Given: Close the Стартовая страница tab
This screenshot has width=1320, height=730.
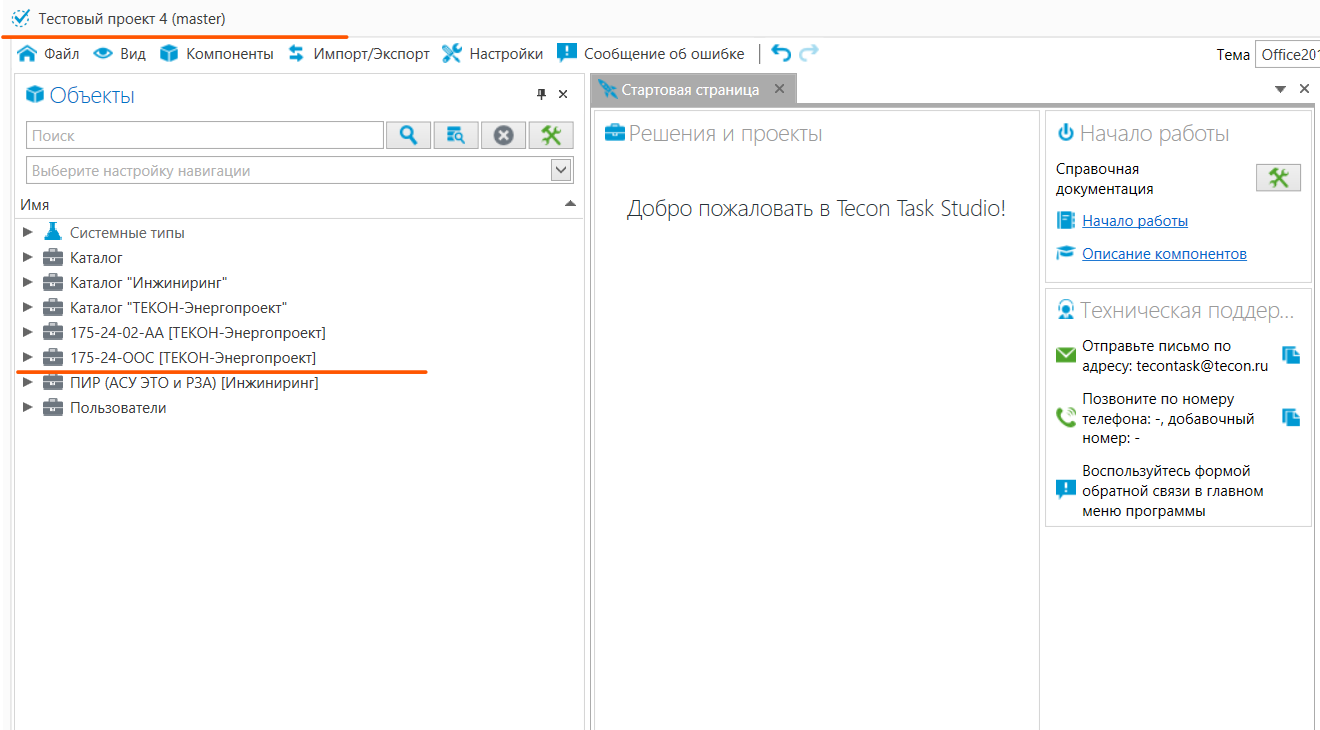Looking at the screenshot, I should [x=780, y=89].
